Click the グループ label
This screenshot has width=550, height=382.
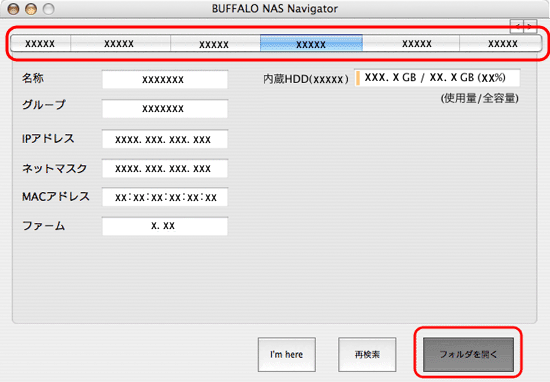(x=43, y=104)
